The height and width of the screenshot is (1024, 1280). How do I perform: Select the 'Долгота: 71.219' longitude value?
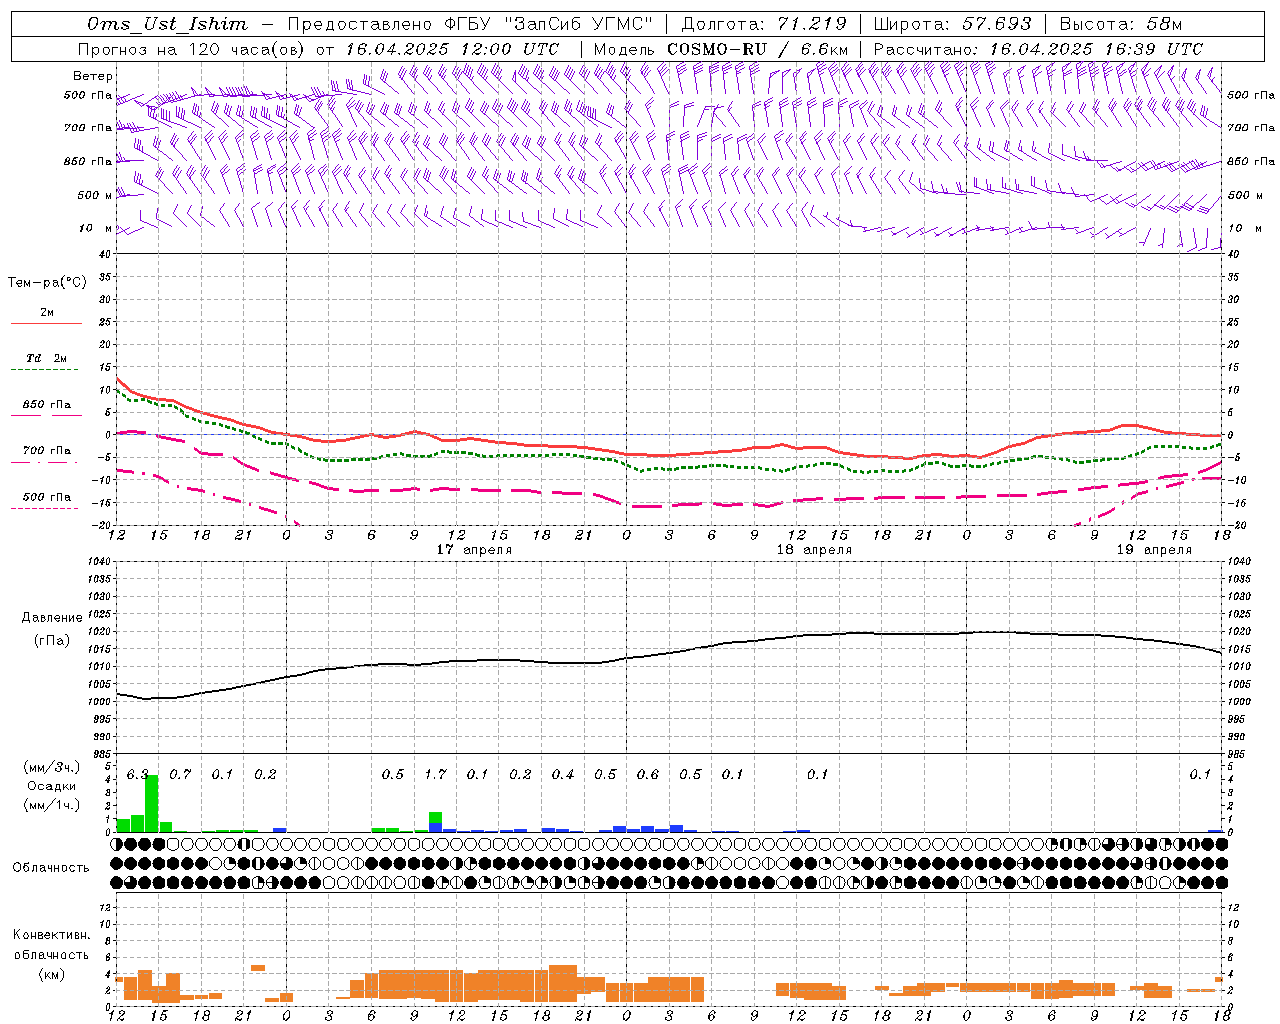pyautogui.click(x=764, y=24)
